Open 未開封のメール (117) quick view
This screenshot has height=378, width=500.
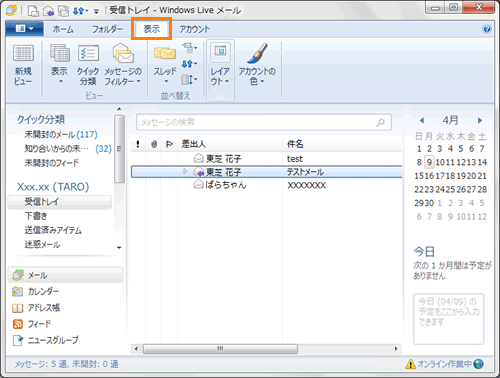(61, 134)
